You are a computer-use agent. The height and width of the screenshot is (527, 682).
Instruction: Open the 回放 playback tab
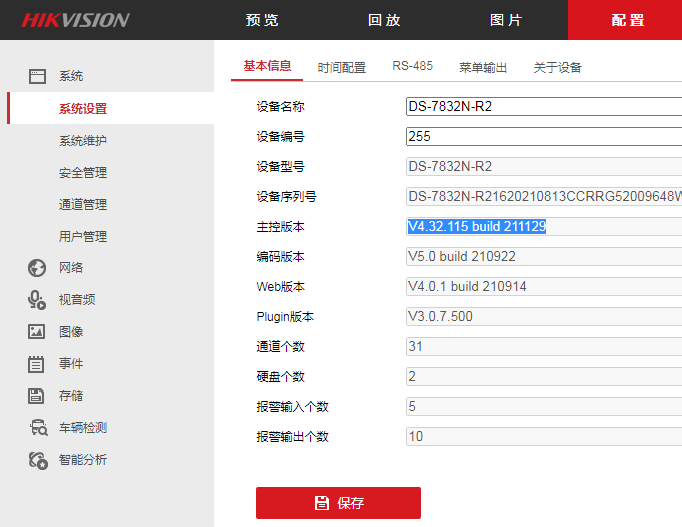(x=384, y=20)
